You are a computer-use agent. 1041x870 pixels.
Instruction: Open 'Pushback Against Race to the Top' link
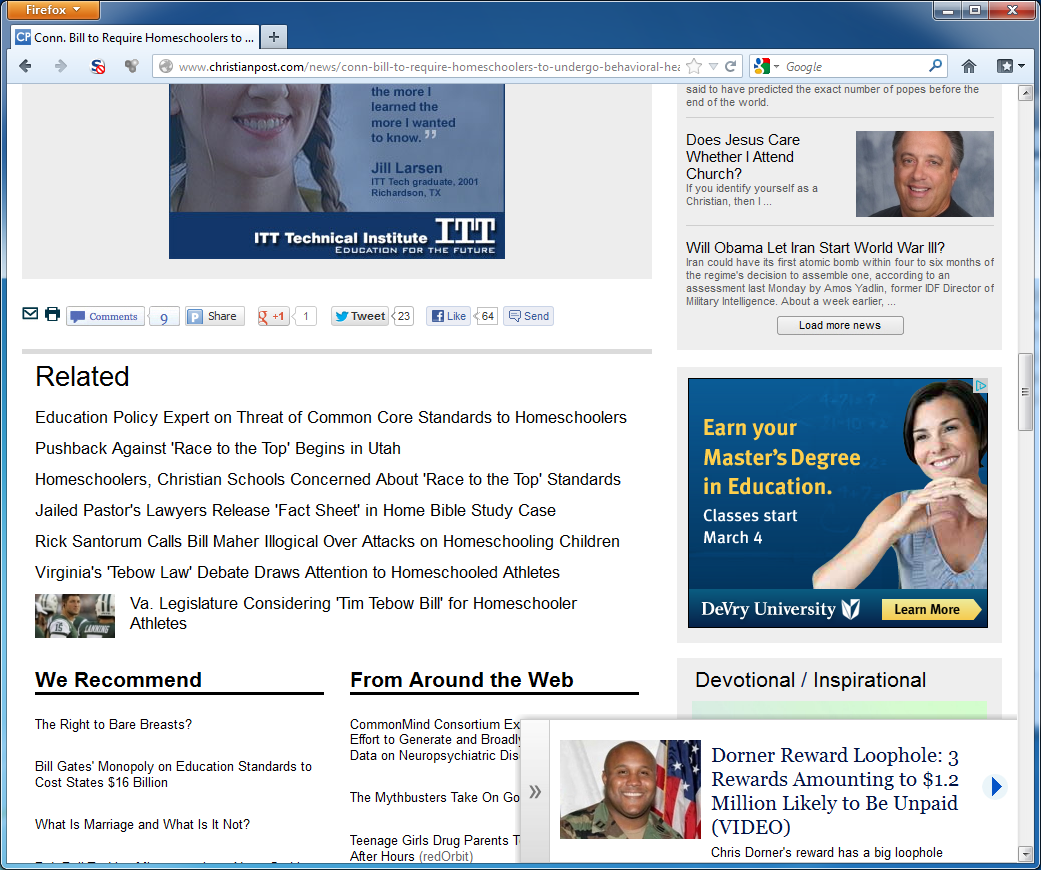pos(217,448)
